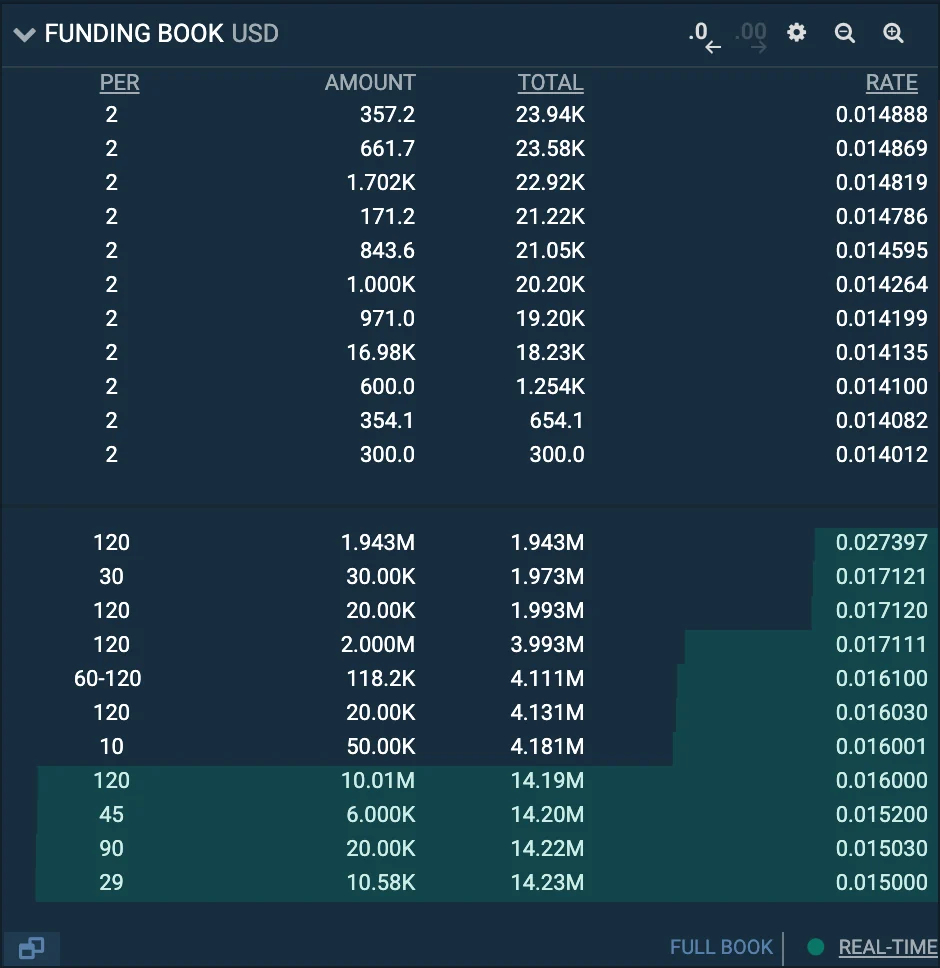940x968 pixels.
Task: Select offer rate 0.015200
Action: coord(881,814)
